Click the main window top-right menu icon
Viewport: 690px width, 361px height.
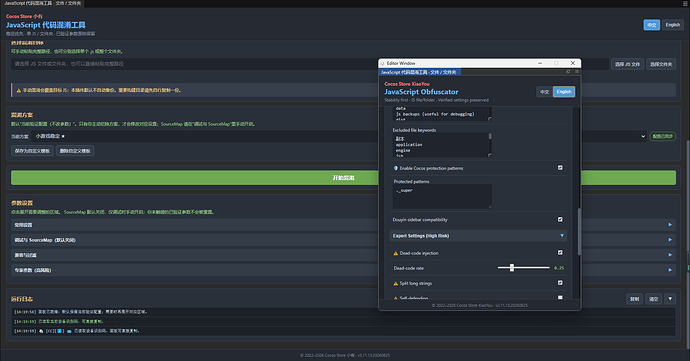(x=685, y=3)
